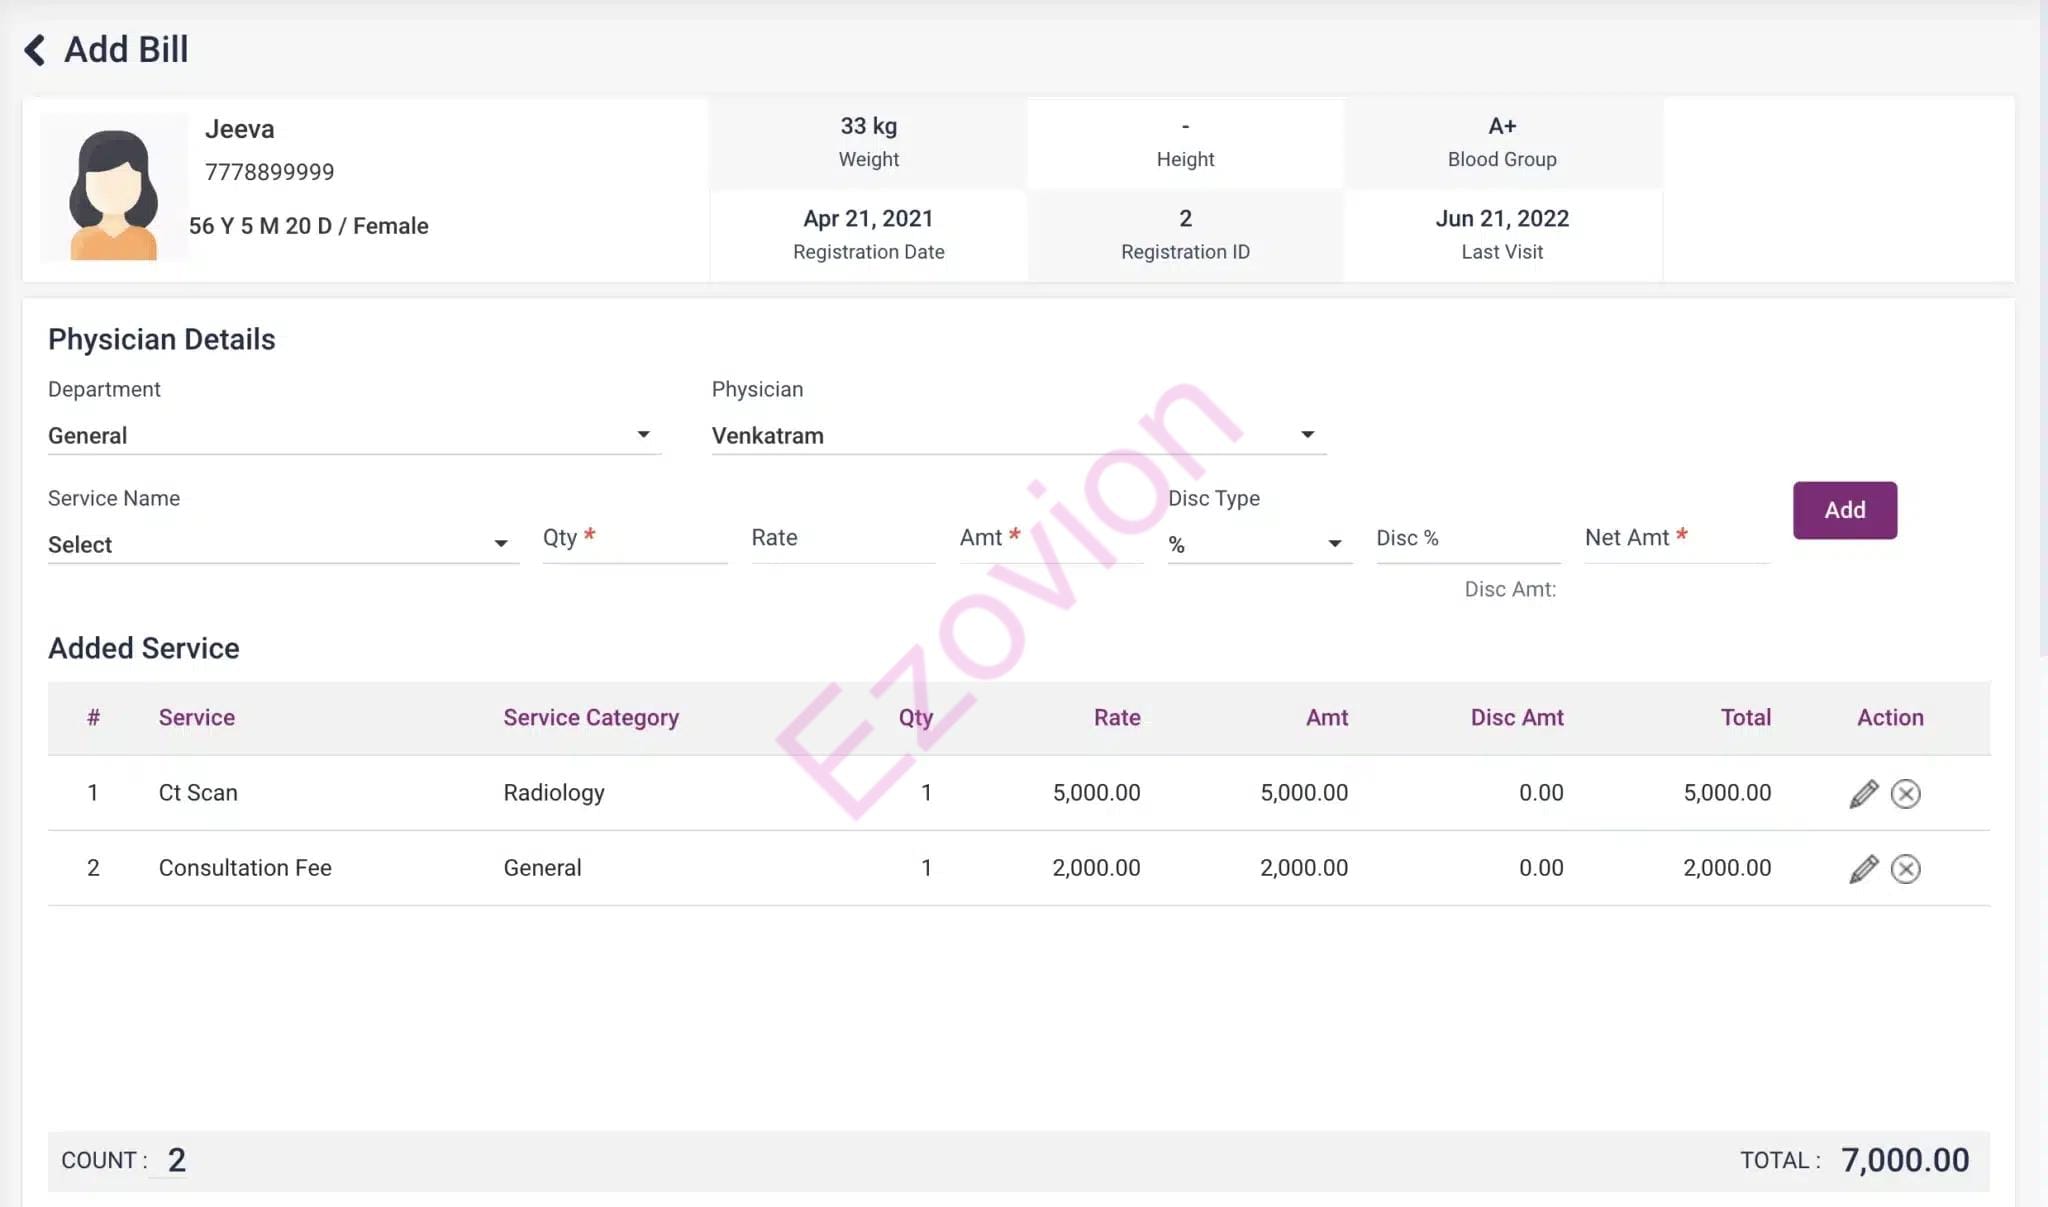Edit the Consultation Fee row
Image resolution: width=2048 pixels, height=1207 pixels.
coord(1863,869)
